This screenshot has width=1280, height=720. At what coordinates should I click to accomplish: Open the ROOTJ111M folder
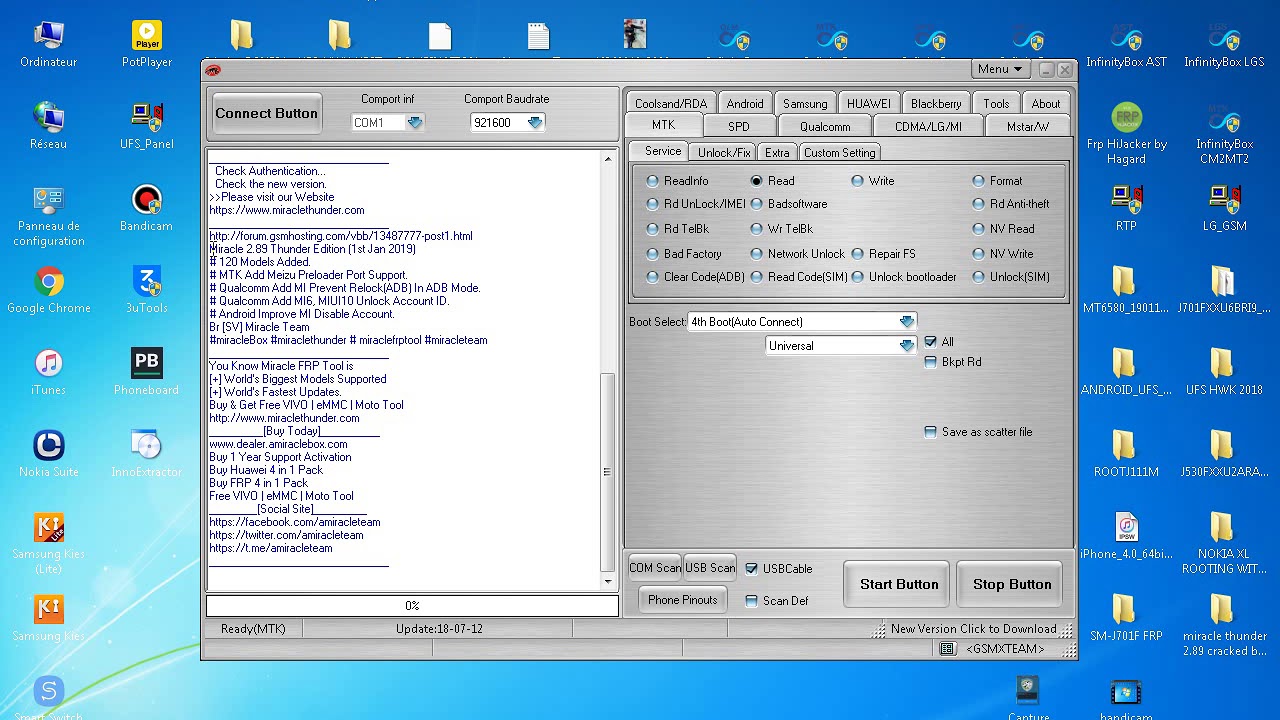pos(1126,455)
